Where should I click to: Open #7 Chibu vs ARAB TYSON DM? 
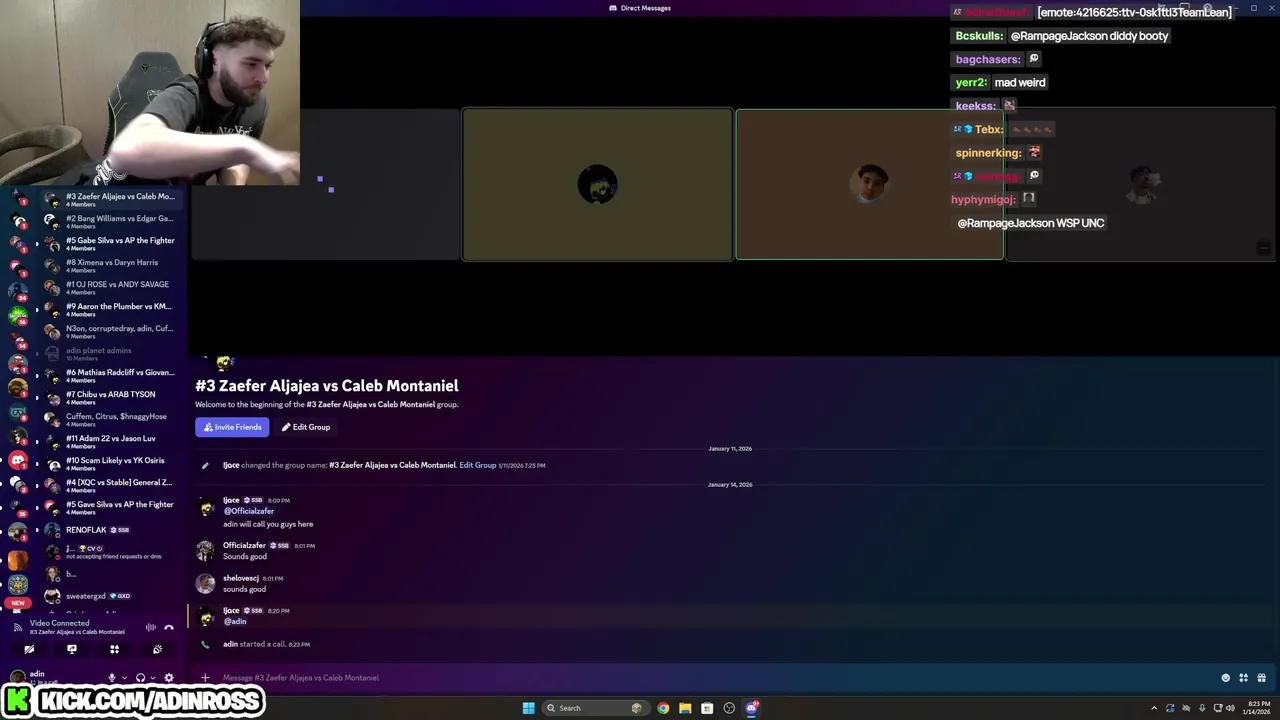pyautogui.click(x=112, y=398)
